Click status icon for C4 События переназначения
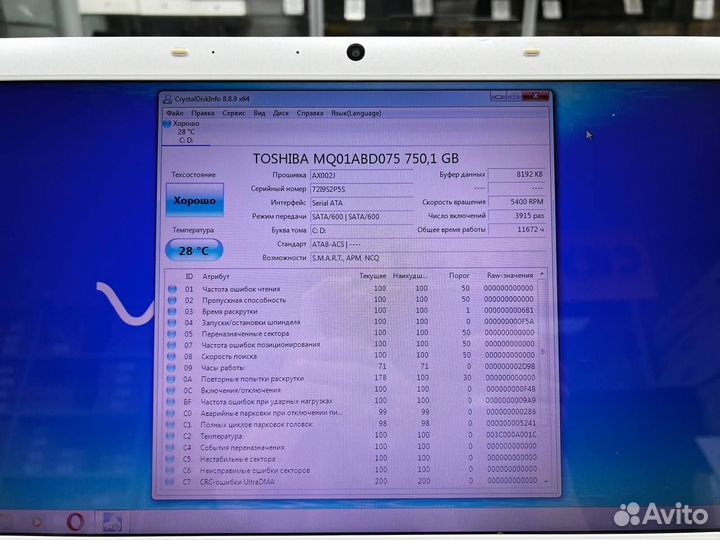 (x=170, y=447)
